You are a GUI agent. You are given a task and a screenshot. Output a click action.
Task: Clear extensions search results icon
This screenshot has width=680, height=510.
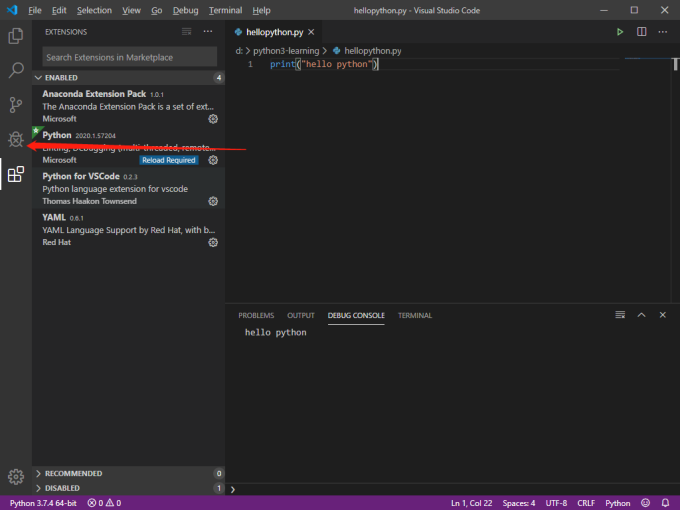[186, 32]
